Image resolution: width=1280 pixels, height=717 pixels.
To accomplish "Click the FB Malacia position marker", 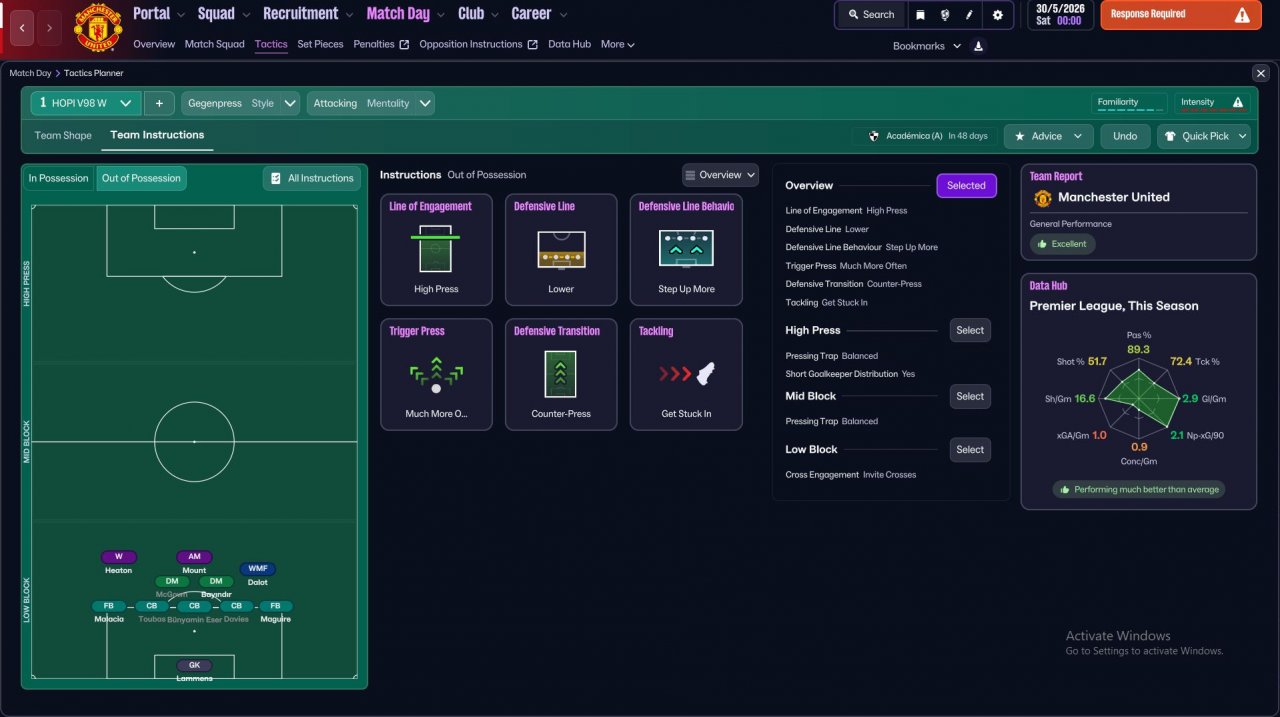I will (x=109, y=606).
